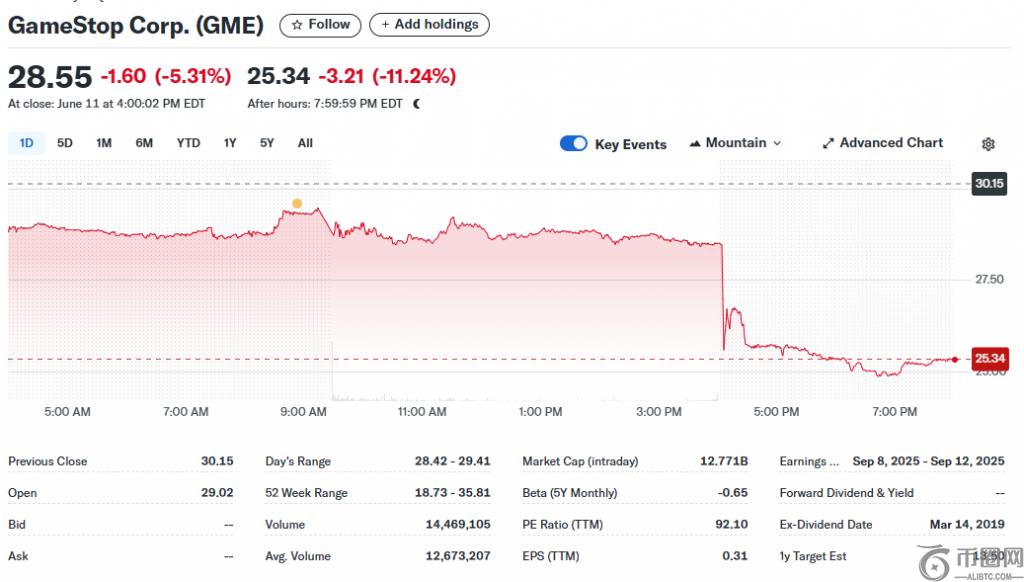Click the after-hours moon icon

tap(417, 103)
